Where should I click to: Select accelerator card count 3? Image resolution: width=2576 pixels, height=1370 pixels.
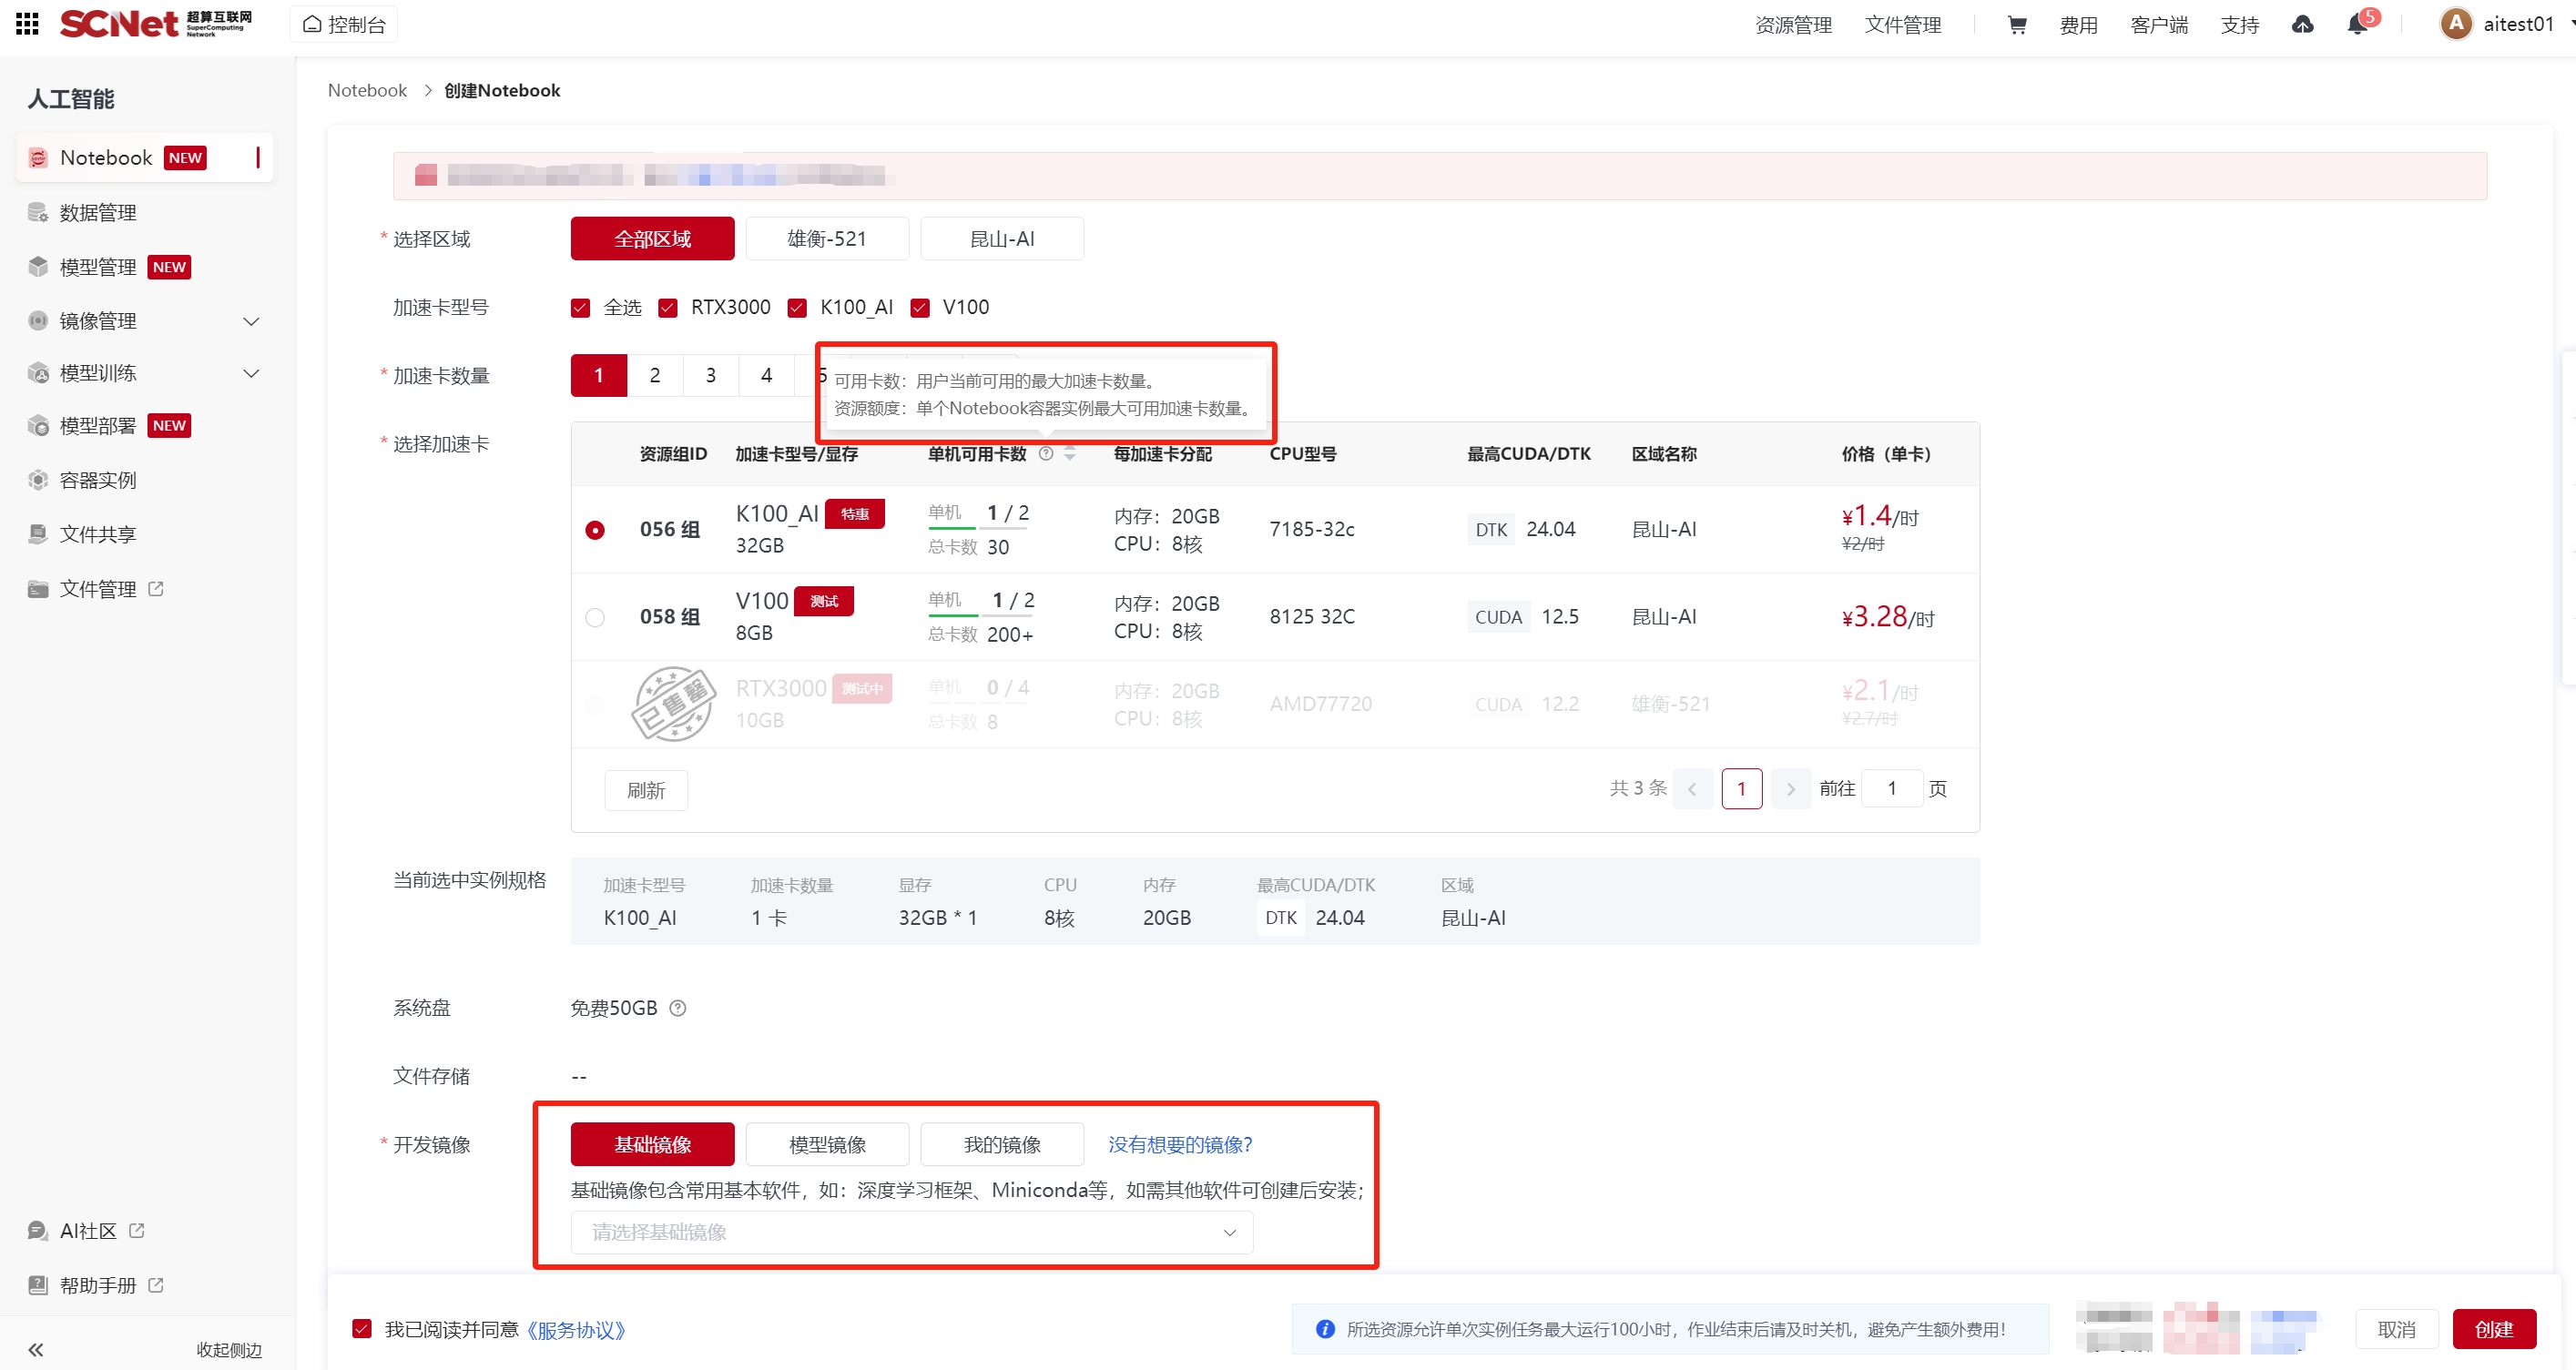click(710, 376)
